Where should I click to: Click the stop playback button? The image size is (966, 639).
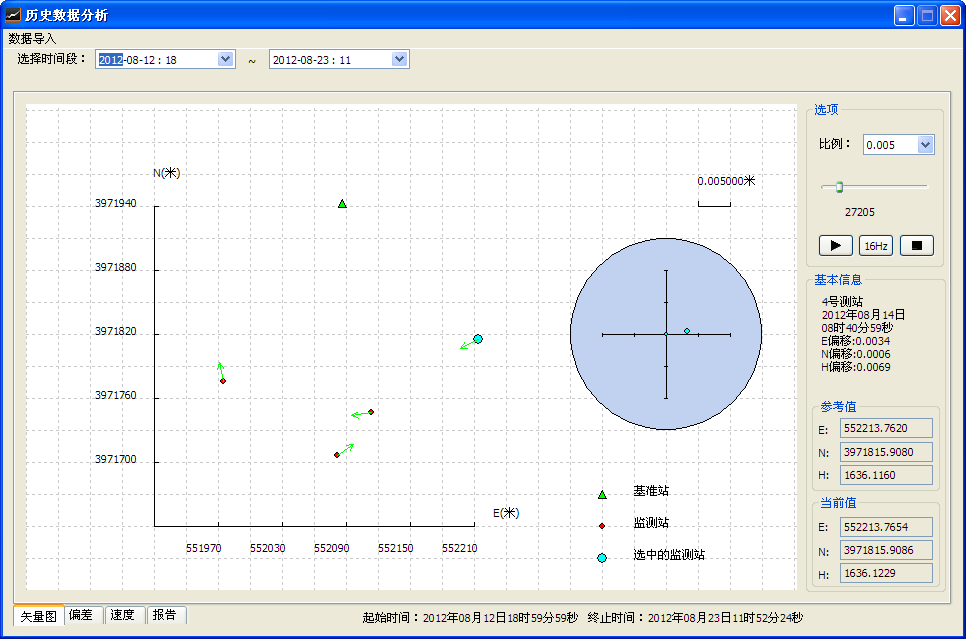(917, 245)
